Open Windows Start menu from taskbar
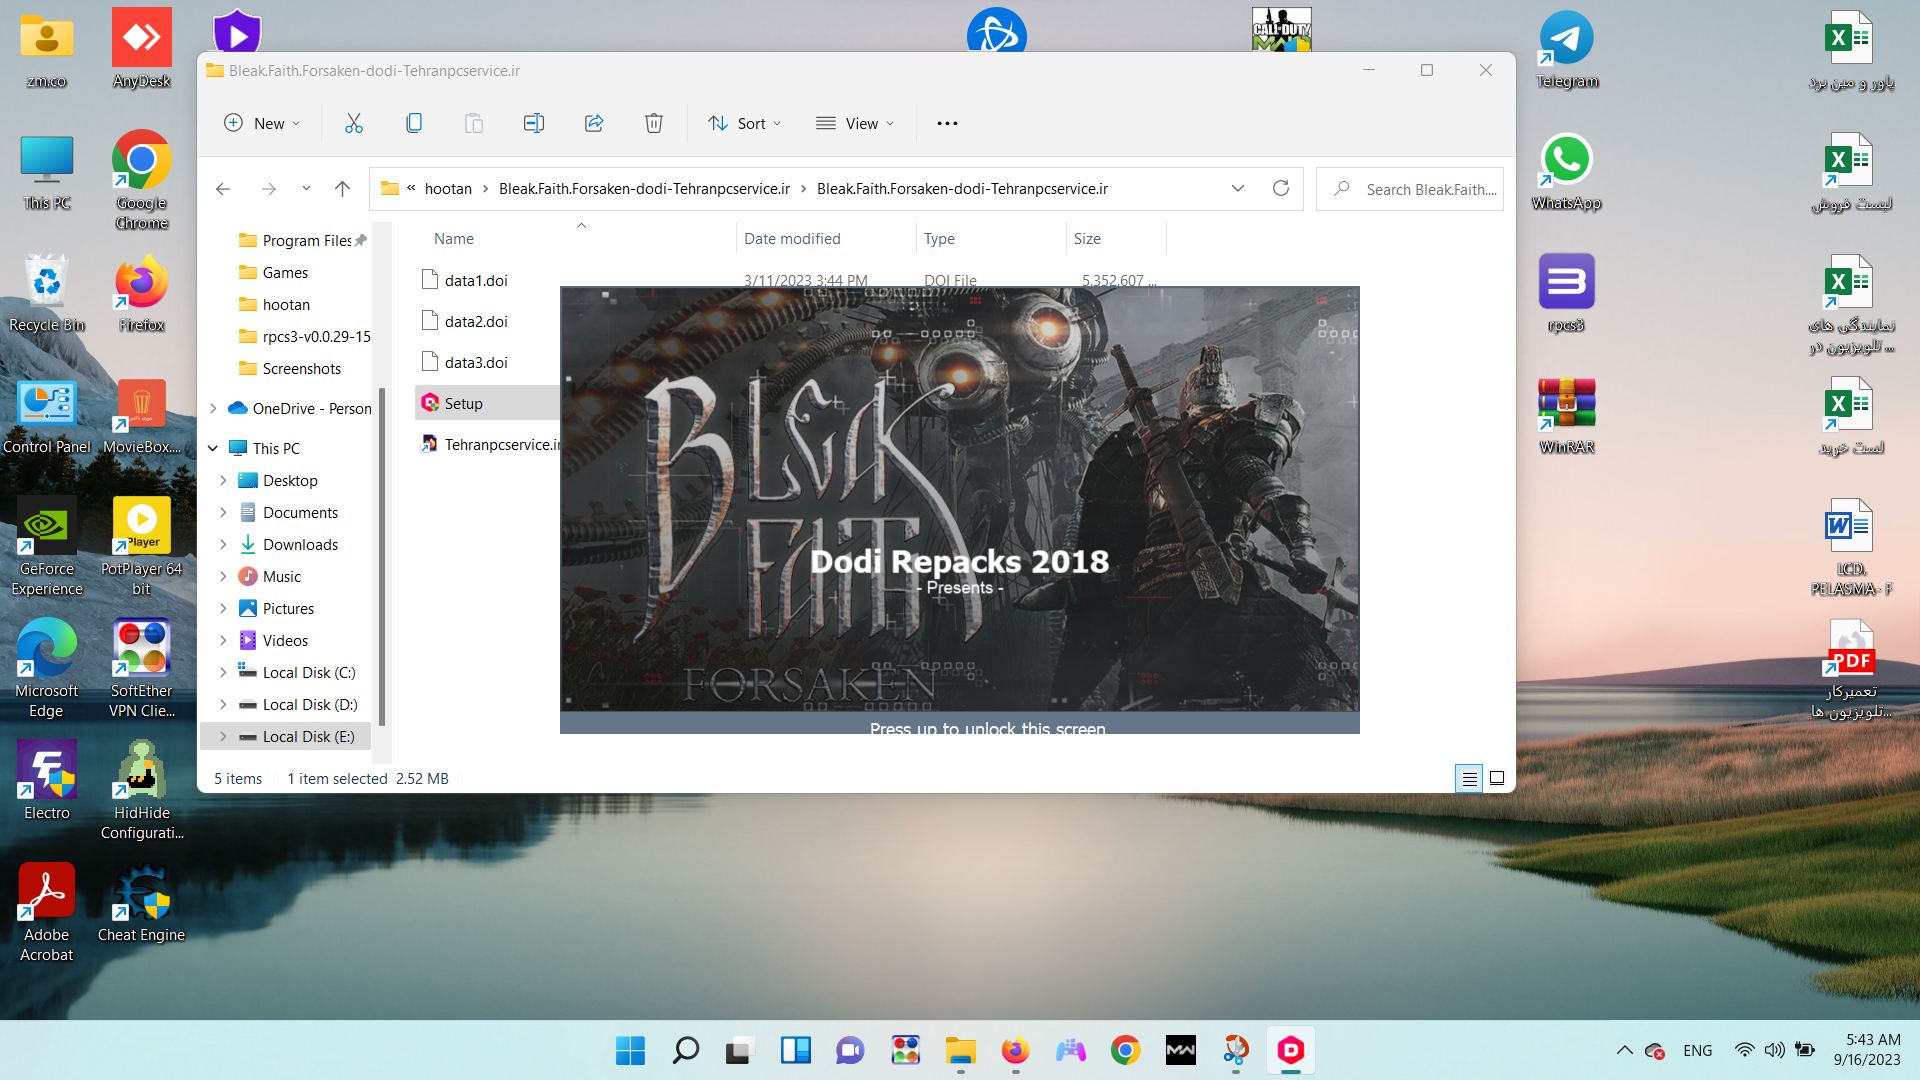 [630, 1050]
